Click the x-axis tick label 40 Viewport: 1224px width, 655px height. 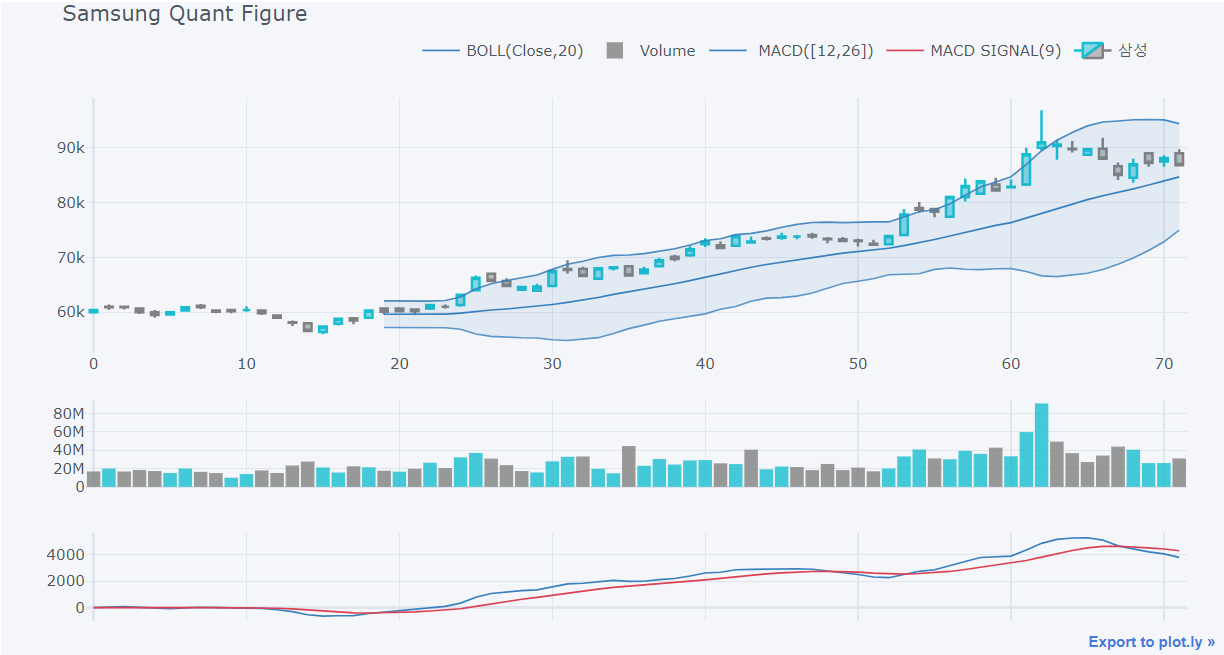pos(706,364)
